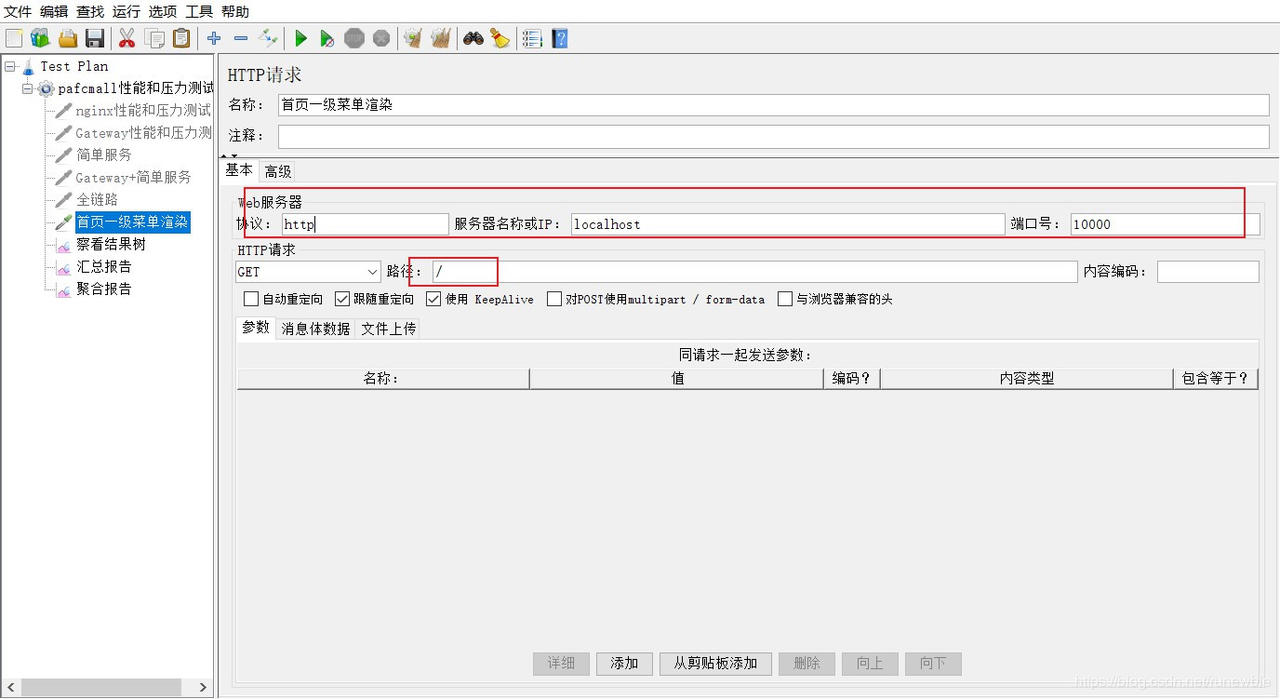This screenshot has width=1280, height=699.
Task: Open the 编辑 menu
Action: pos(54,11)
